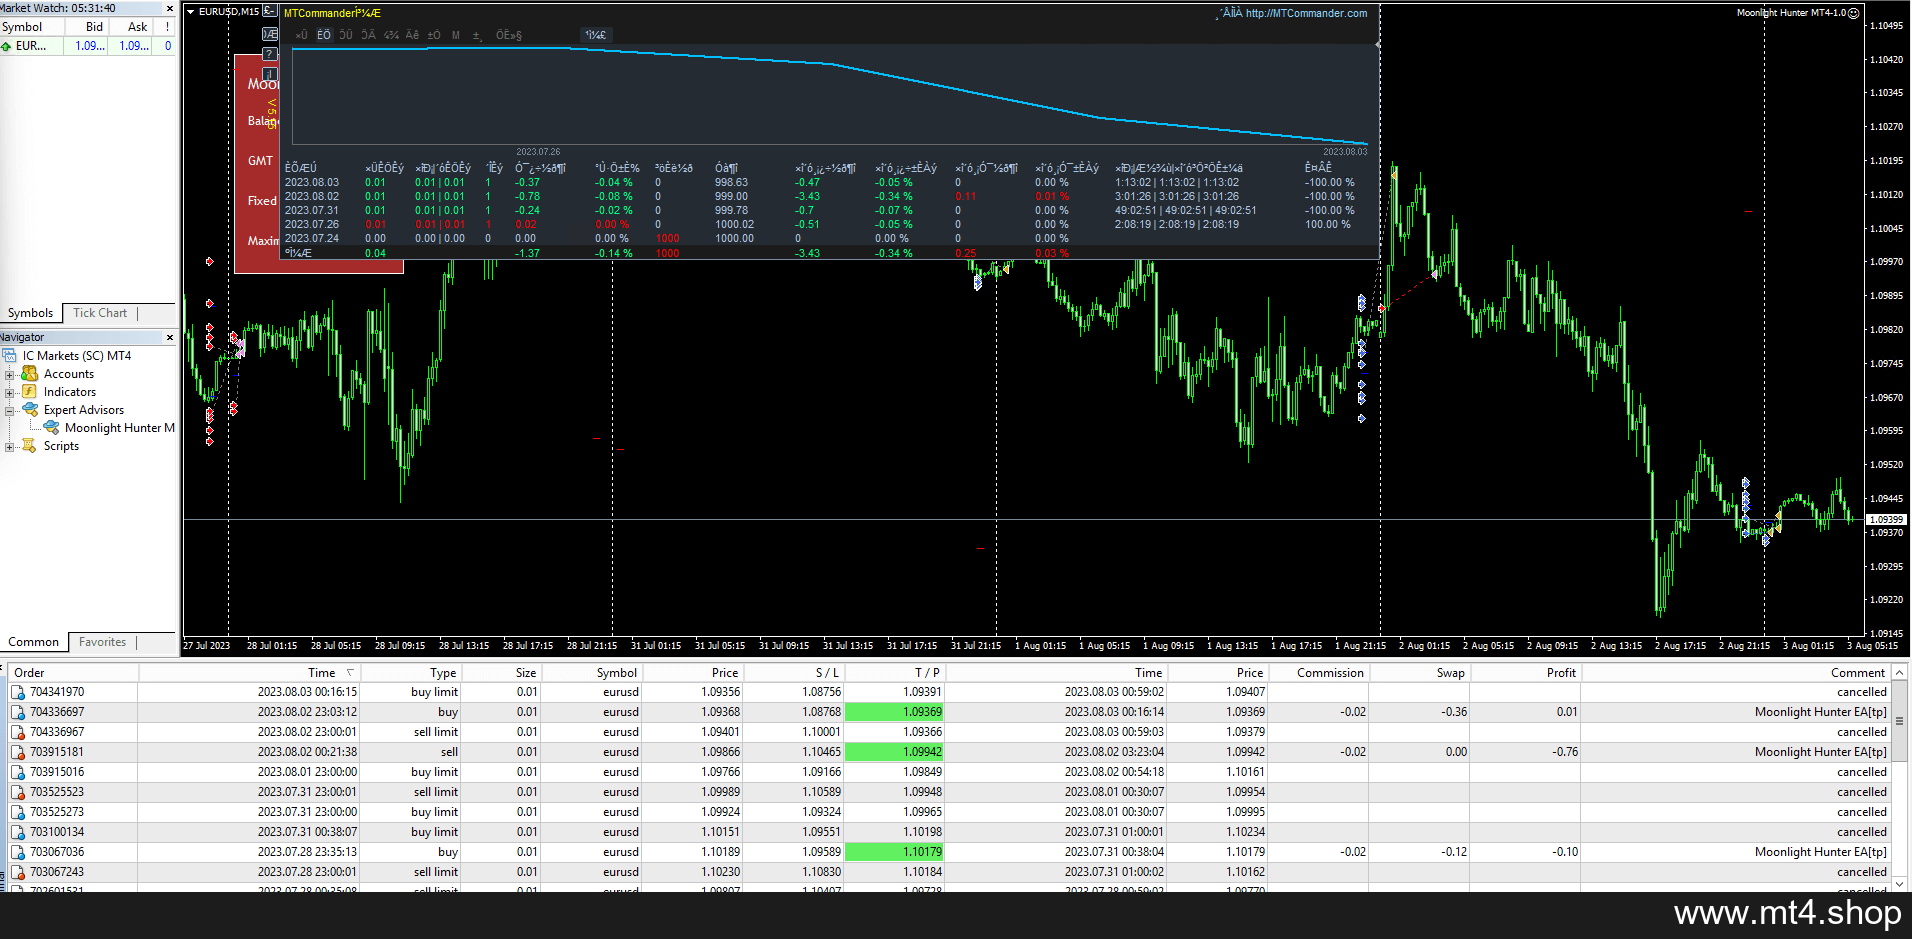Select Moonlight Hunter M in Expert Advisors
Screen dimensions: 1912x939
[119, 428]
